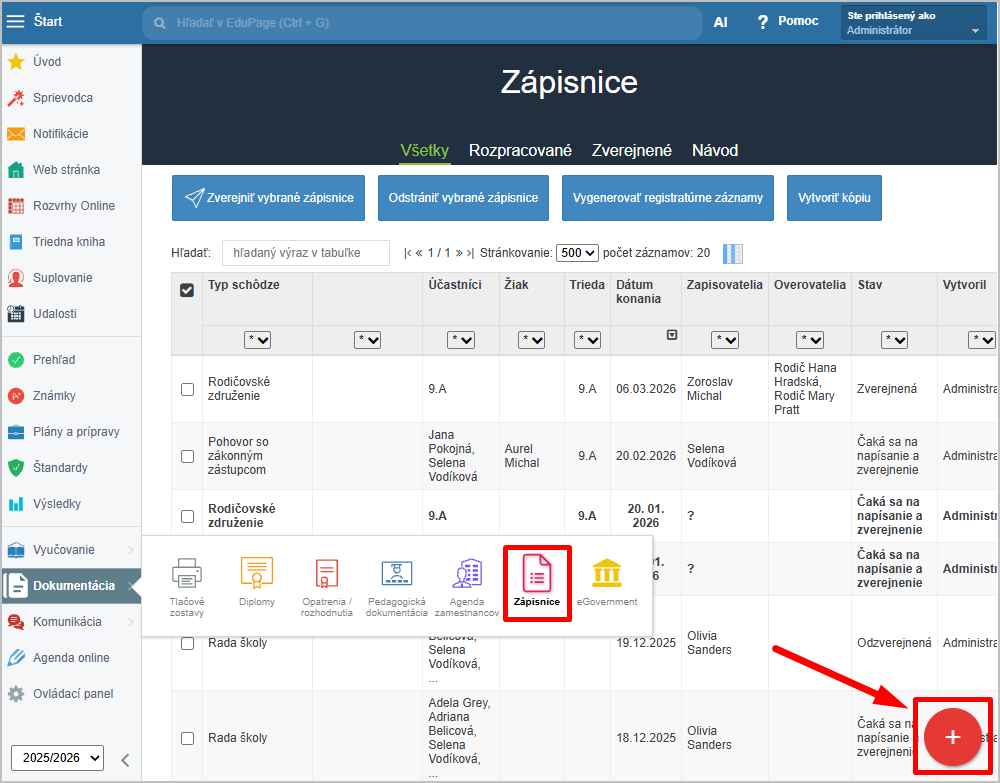Expand the Typ schôdze filter dropdown
The image size is (1000, 783).
[257, 340]
